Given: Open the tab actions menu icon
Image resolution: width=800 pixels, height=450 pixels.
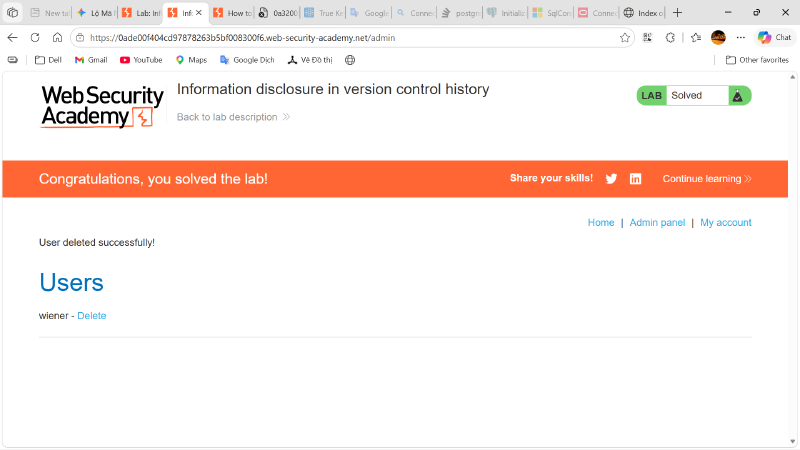Looking at the screenshot, I should tap(12, 13).
